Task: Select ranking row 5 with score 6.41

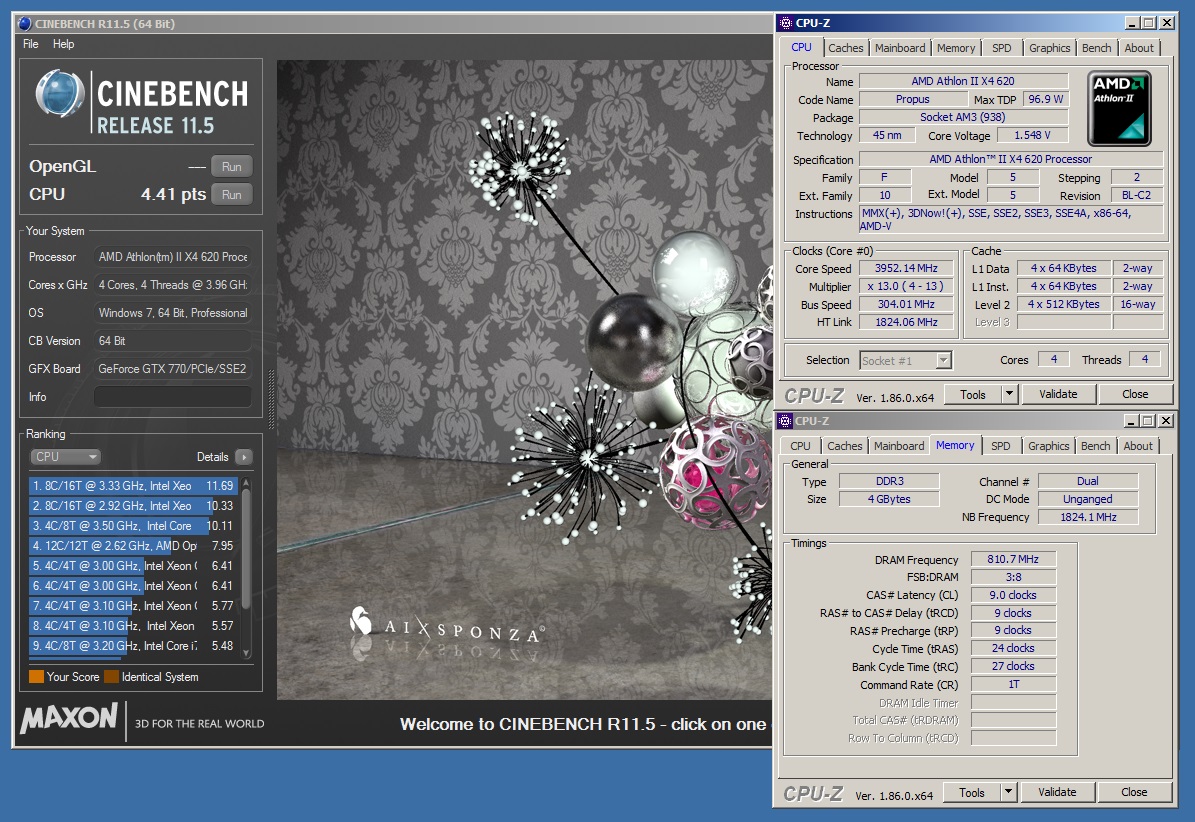Action: tap(134, 565)
